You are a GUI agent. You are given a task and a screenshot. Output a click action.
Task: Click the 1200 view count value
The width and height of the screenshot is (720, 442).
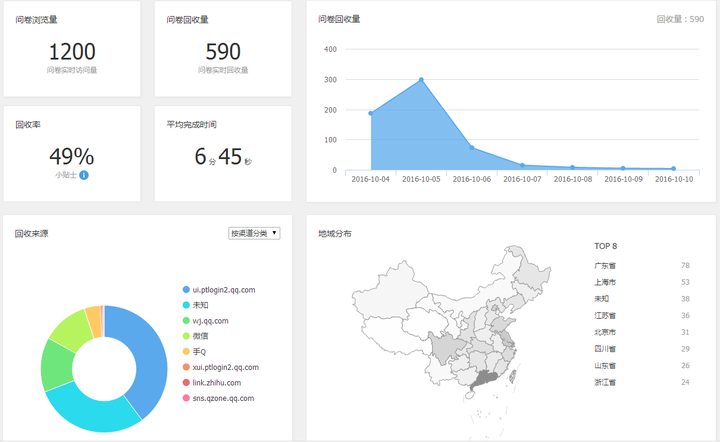click(72, 51)
